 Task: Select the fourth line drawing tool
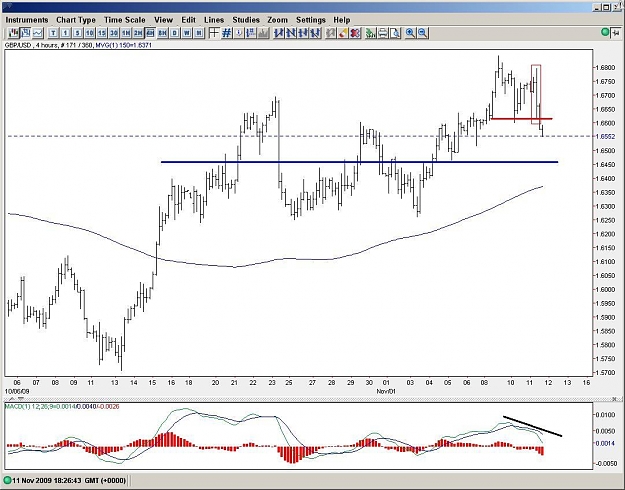[315, 33]
